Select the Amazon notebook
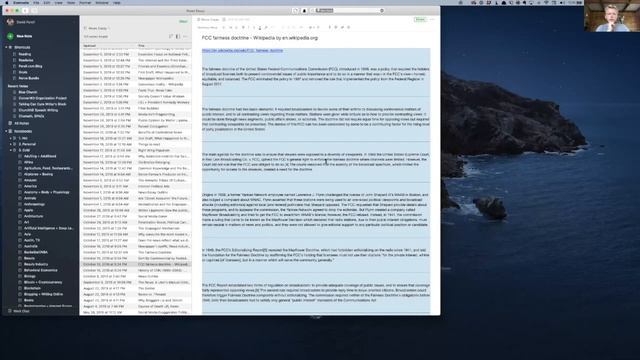This screenshot has width=640, height=360. [x=30, y=180]
